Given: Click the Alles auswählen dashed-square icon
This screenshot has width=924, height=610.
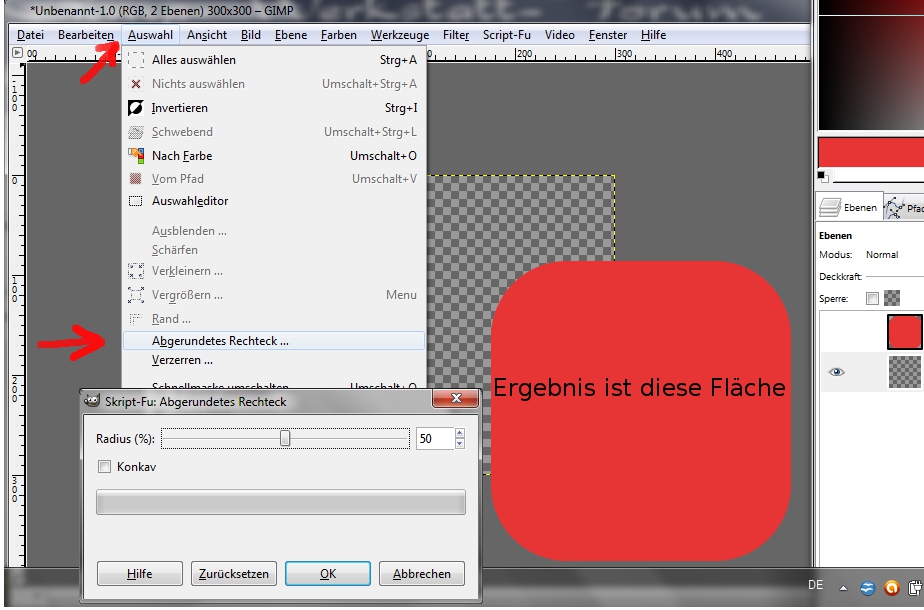Looking at the screenshot, I should click(136, 60).
